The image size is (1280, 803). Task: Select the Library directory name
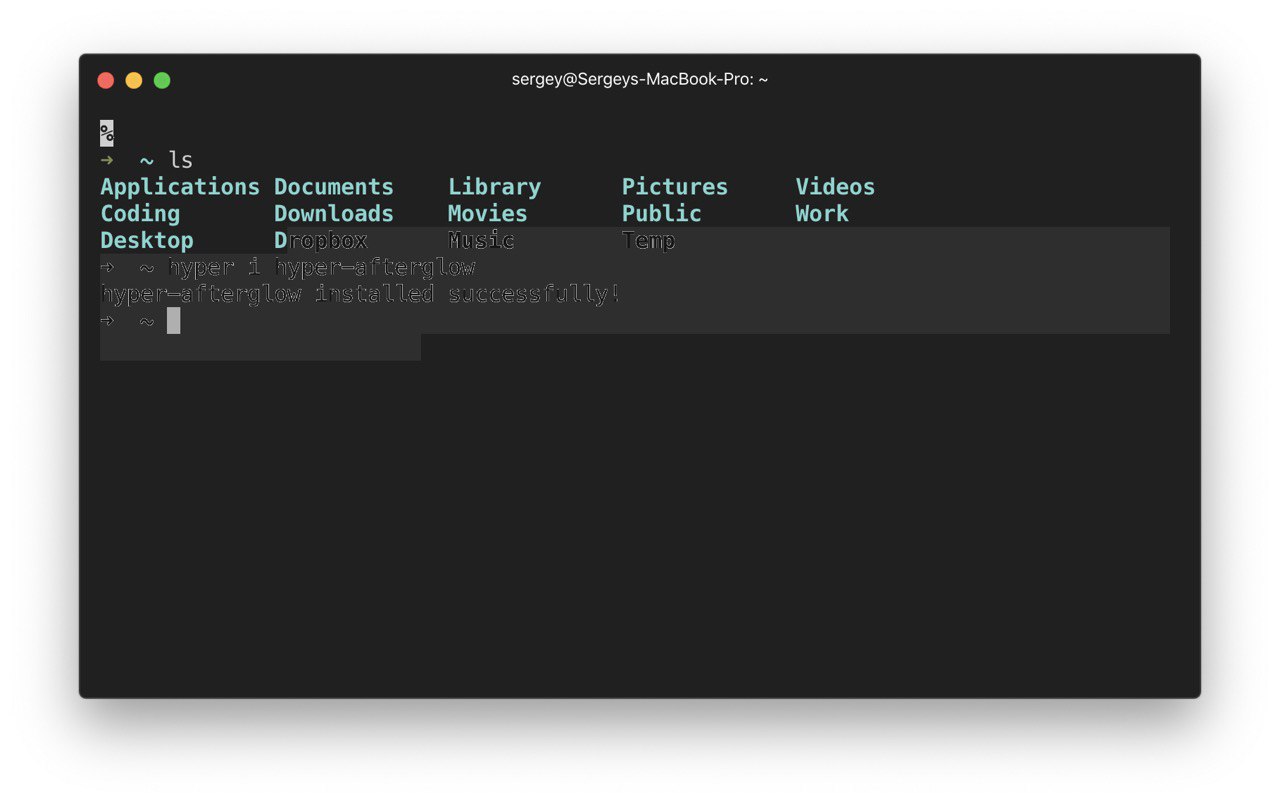click(x=494, y=187)
